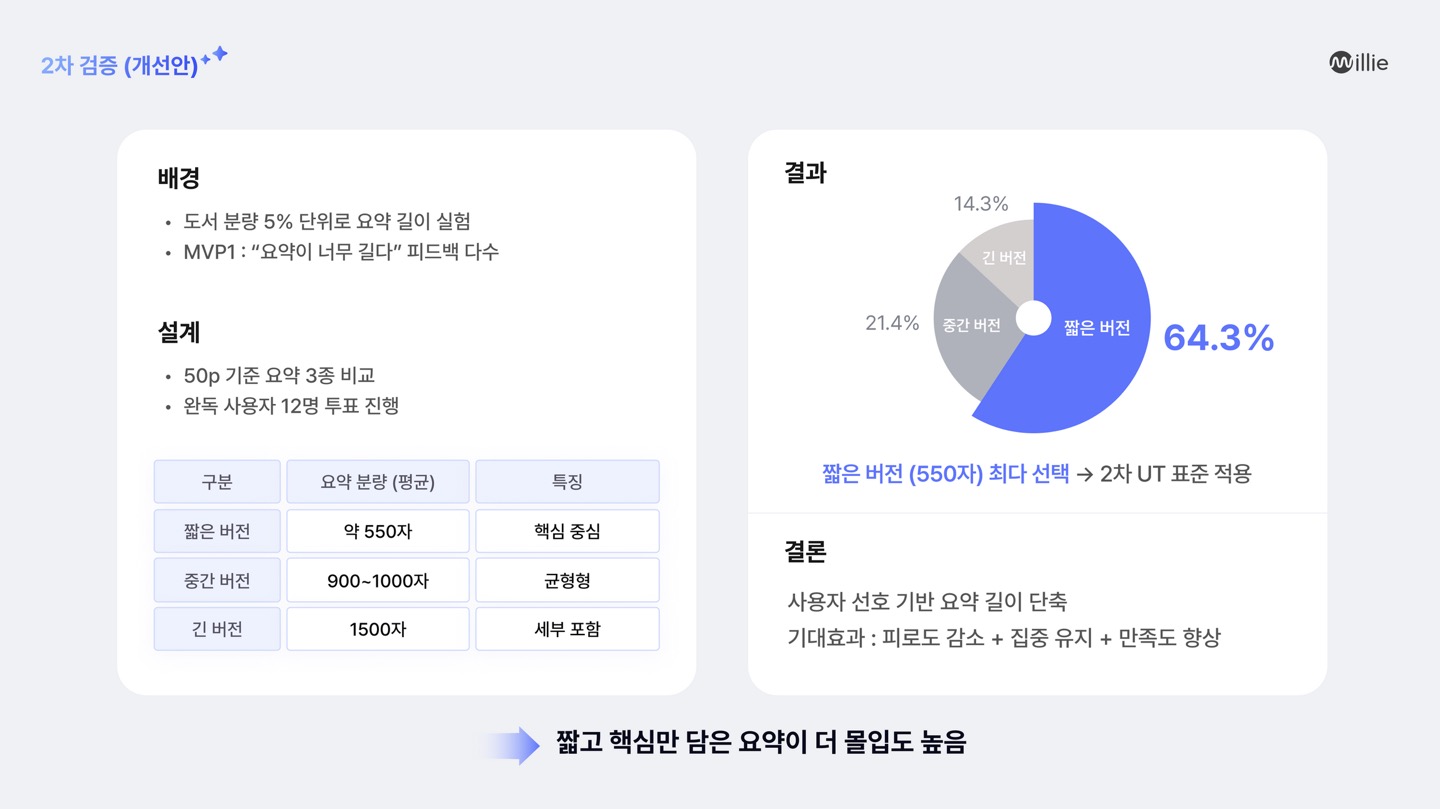Click the blue 짧은 버전 (550자) 최다 선택 text
The width and height of the screenshot is (1440, 809).
945,473
